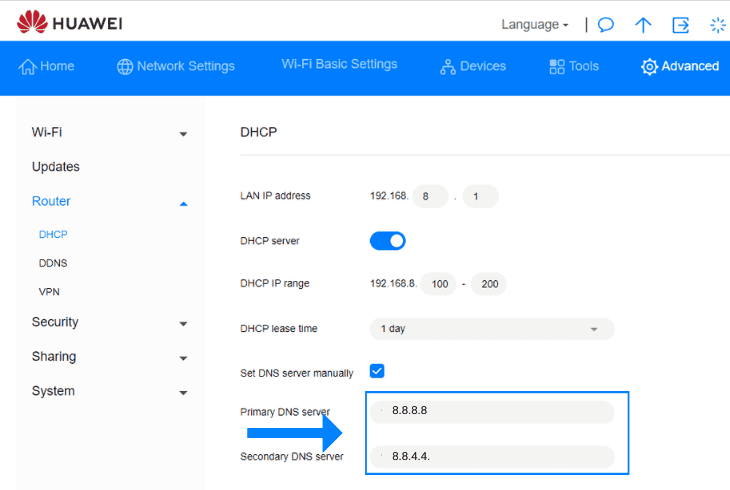Image resolution: width=730 pixels, height=490 pixels.
Task: Click the globe icon for Network Settings
Action: coord(125,67)
